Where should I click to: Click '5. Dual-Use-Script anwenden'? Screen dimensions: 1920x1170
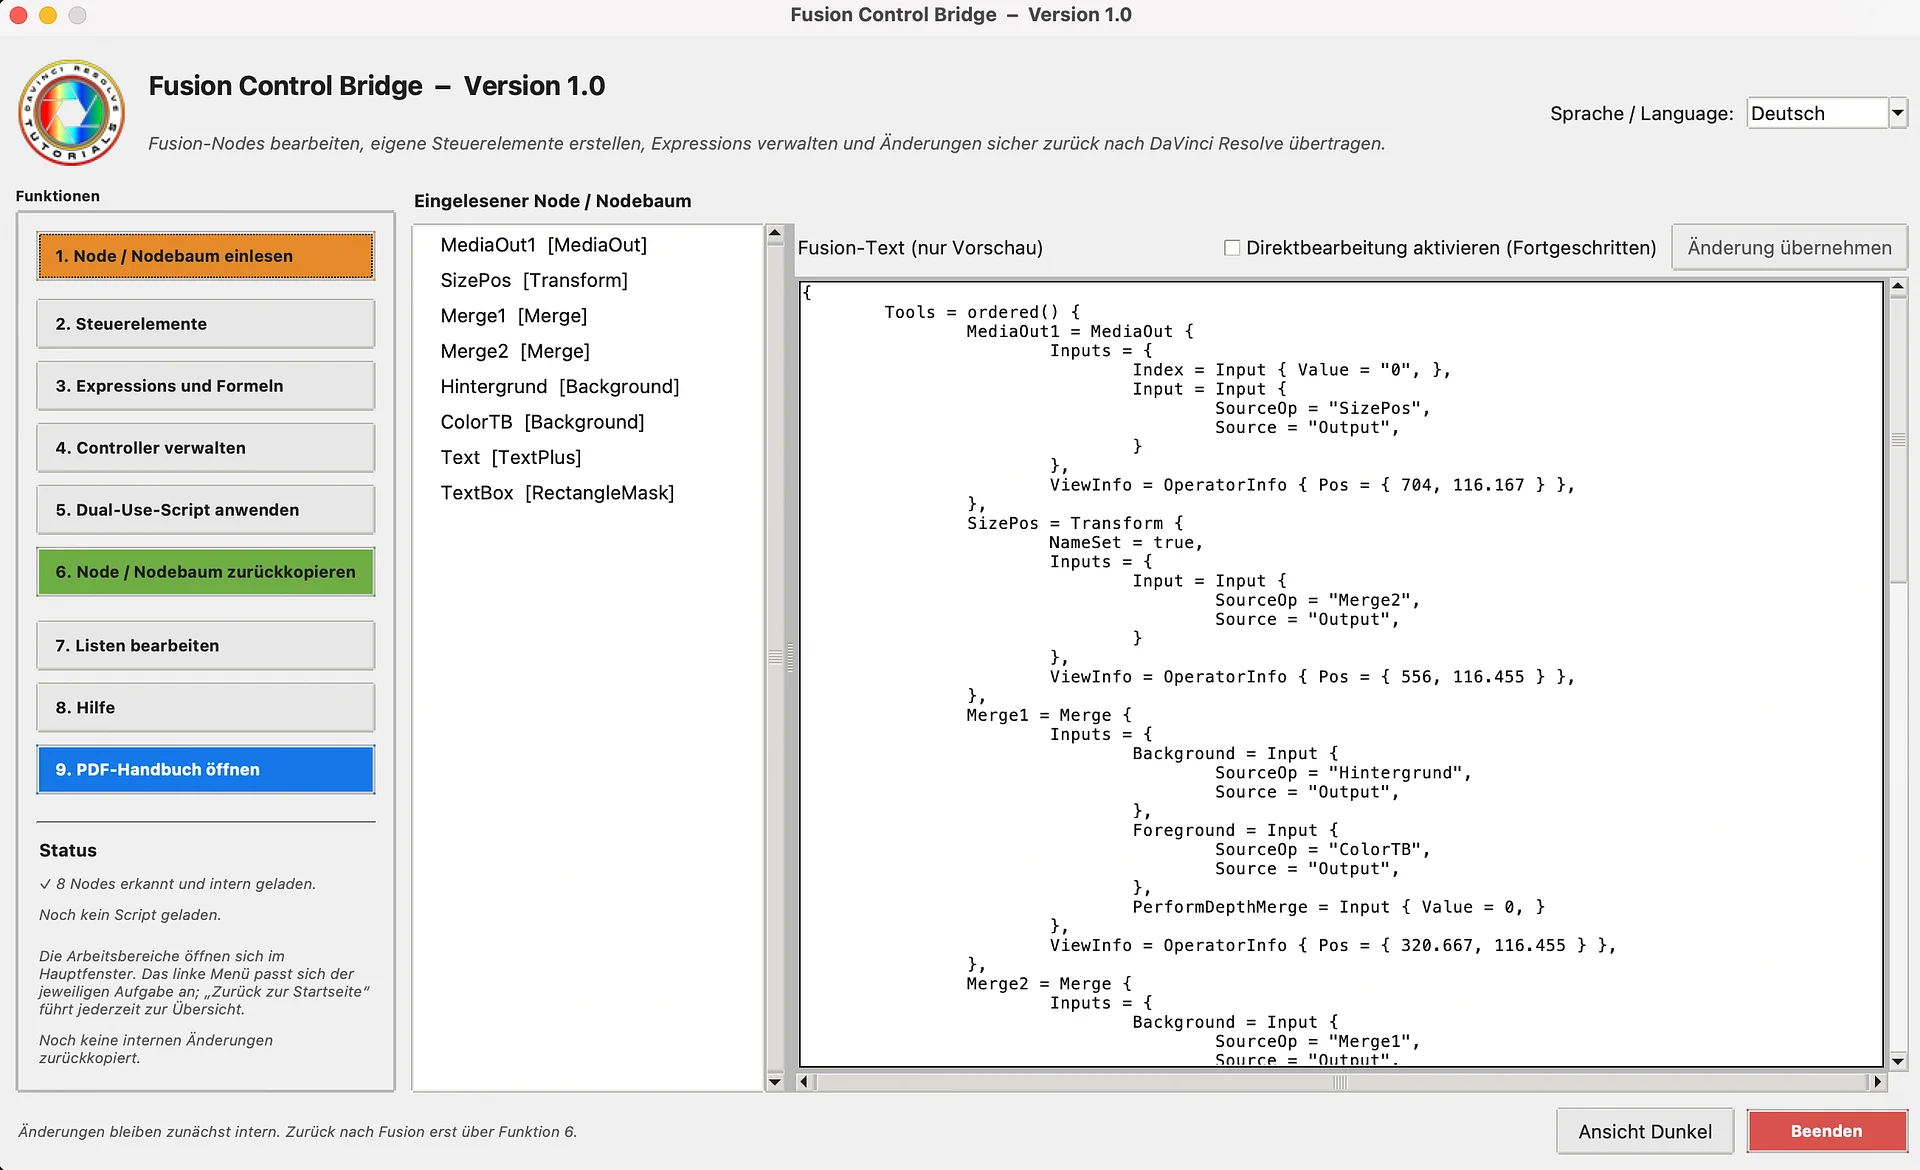tap(206, 510)
